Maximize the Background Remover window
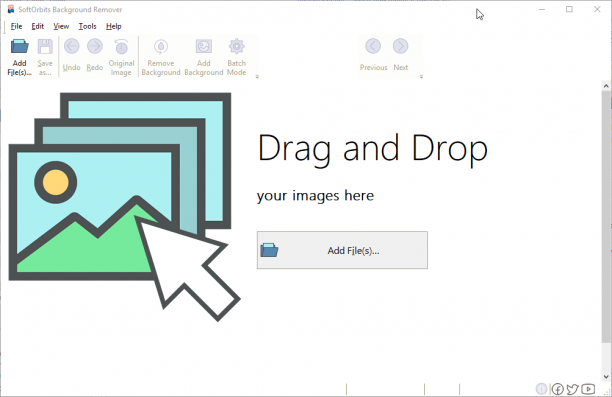The image size is (612, 397). pyautogui.click(x=569, y=9)
